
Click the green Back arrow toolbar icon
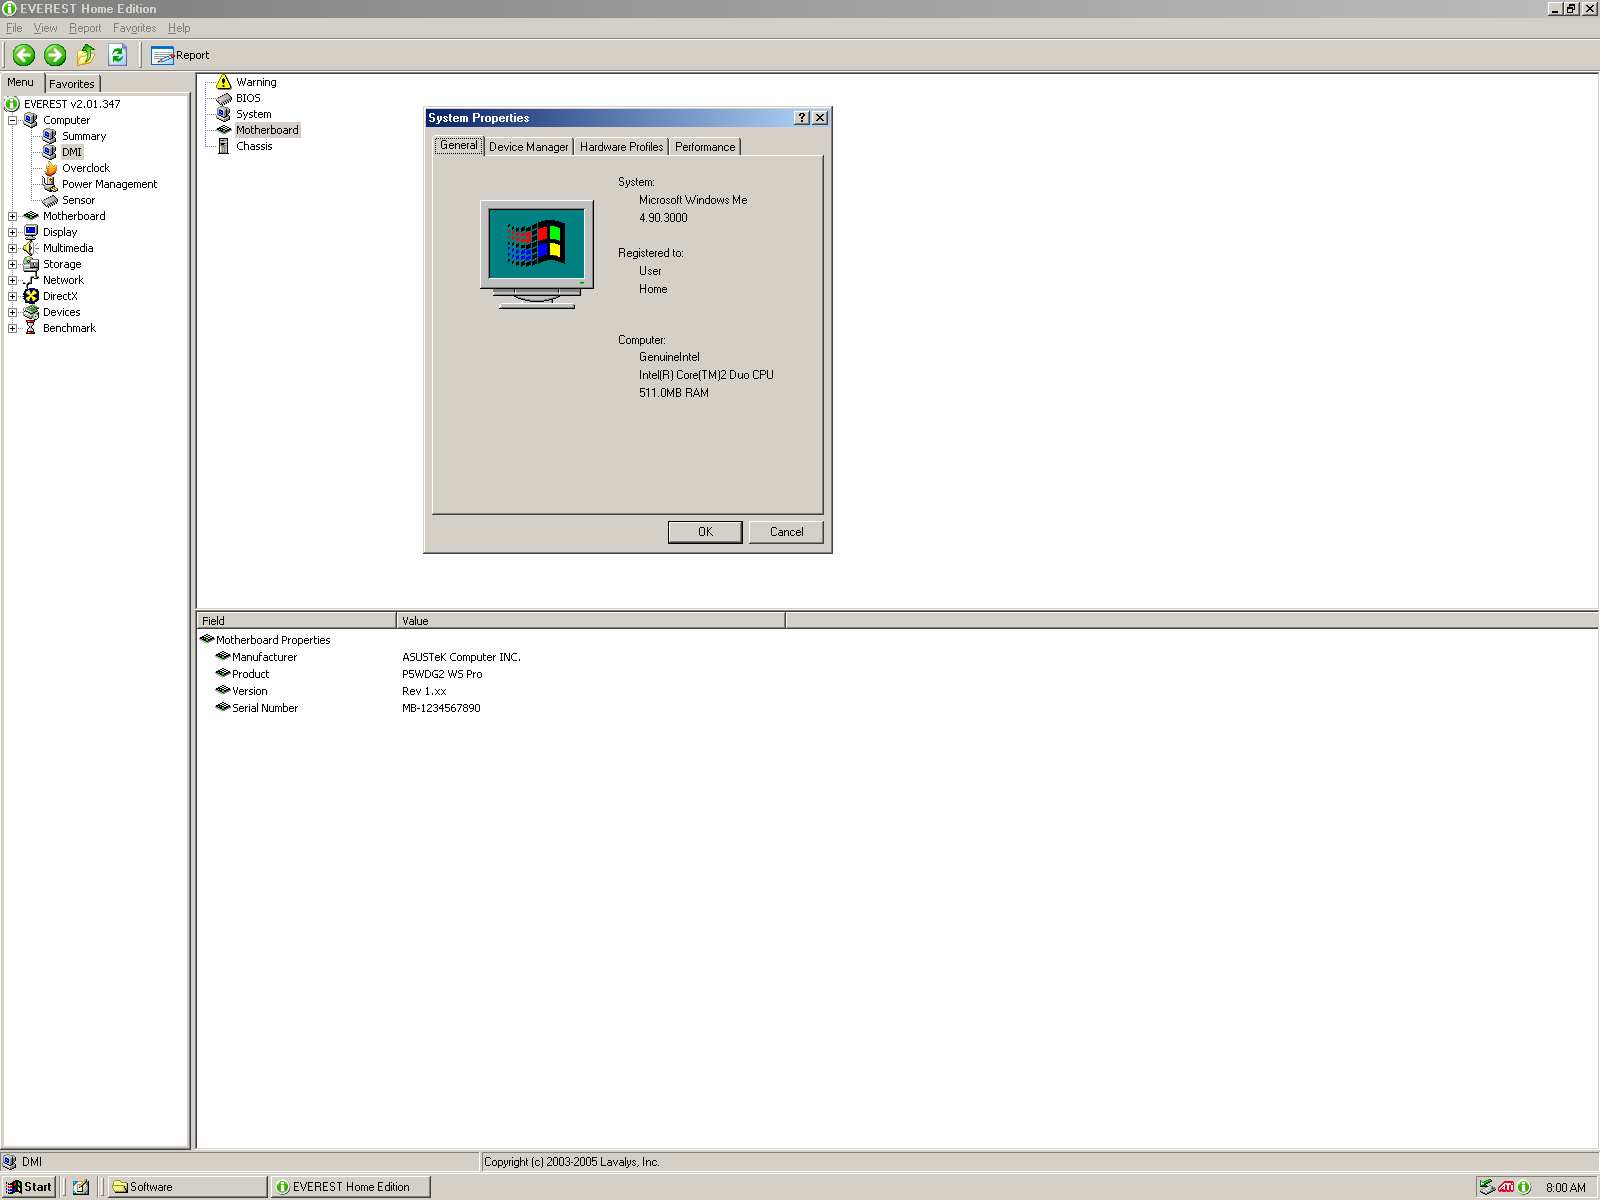tap(24, 55)
